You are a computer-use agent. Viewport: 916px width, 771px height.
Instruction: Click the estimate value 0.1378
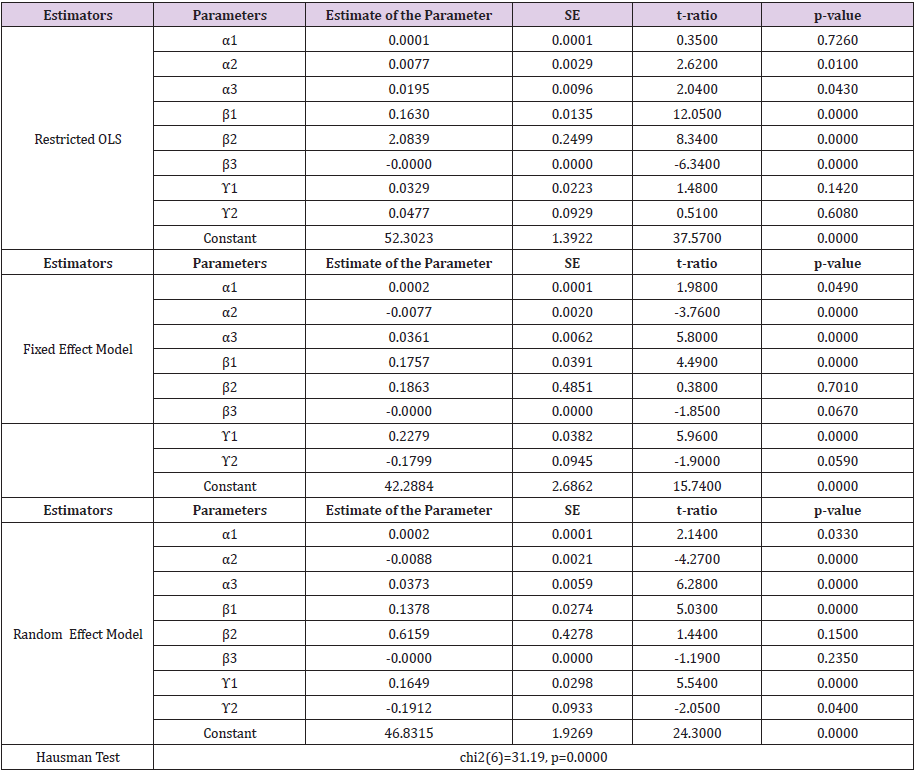409,609
